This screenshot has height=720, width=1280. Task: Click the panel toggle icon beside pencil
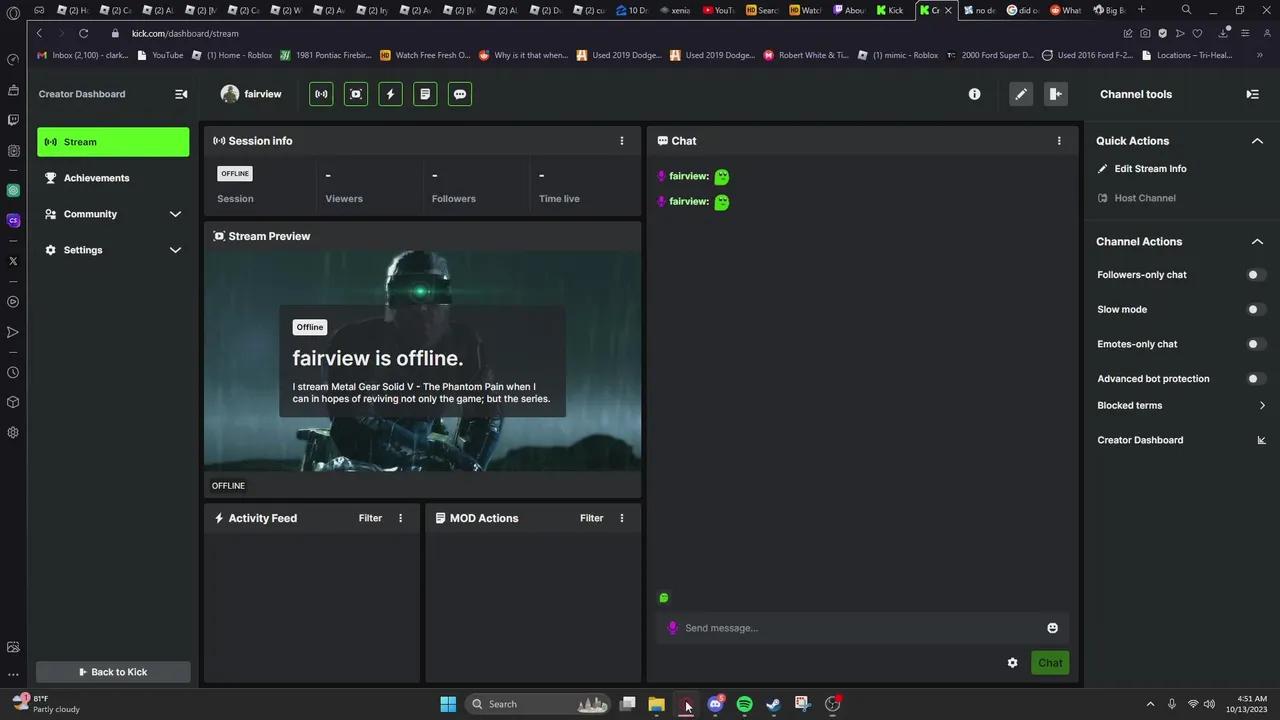point(1055,94)
